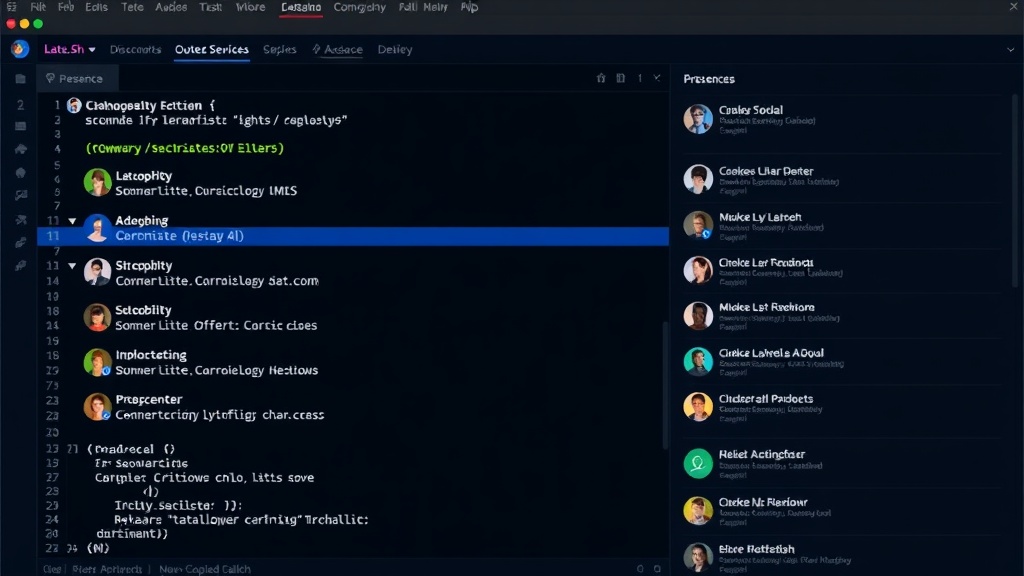1024x576 pixels.
Task: Click the third left sidebar panel icon
Action: pos(20,126)
